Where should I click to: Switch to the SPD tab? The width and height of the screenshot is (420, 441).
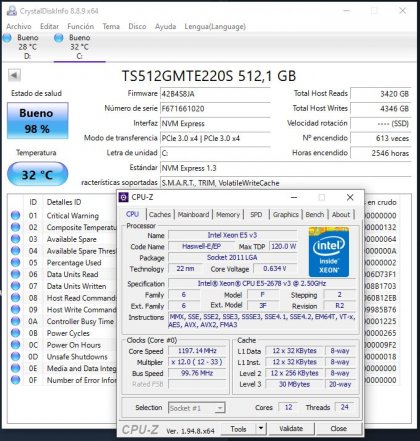point(256,214)
